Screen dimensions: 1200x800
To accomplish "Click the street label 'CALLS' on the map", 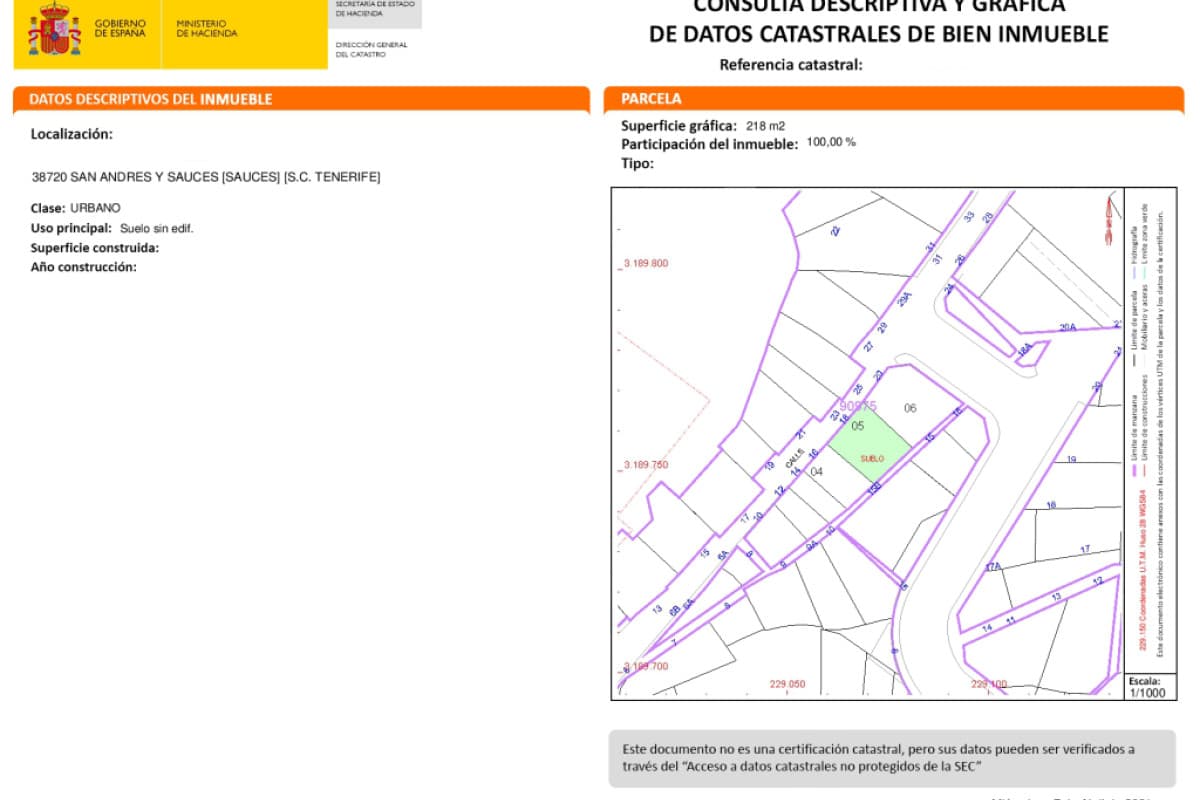I will (x=795, y=459).
